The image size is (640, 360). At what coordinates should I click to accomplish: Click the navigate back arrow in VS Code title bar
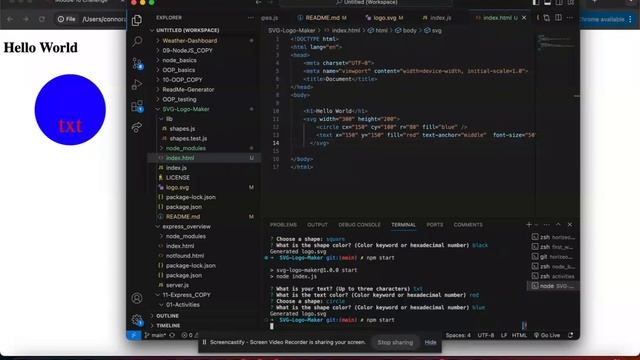click(x=258, y=2)
